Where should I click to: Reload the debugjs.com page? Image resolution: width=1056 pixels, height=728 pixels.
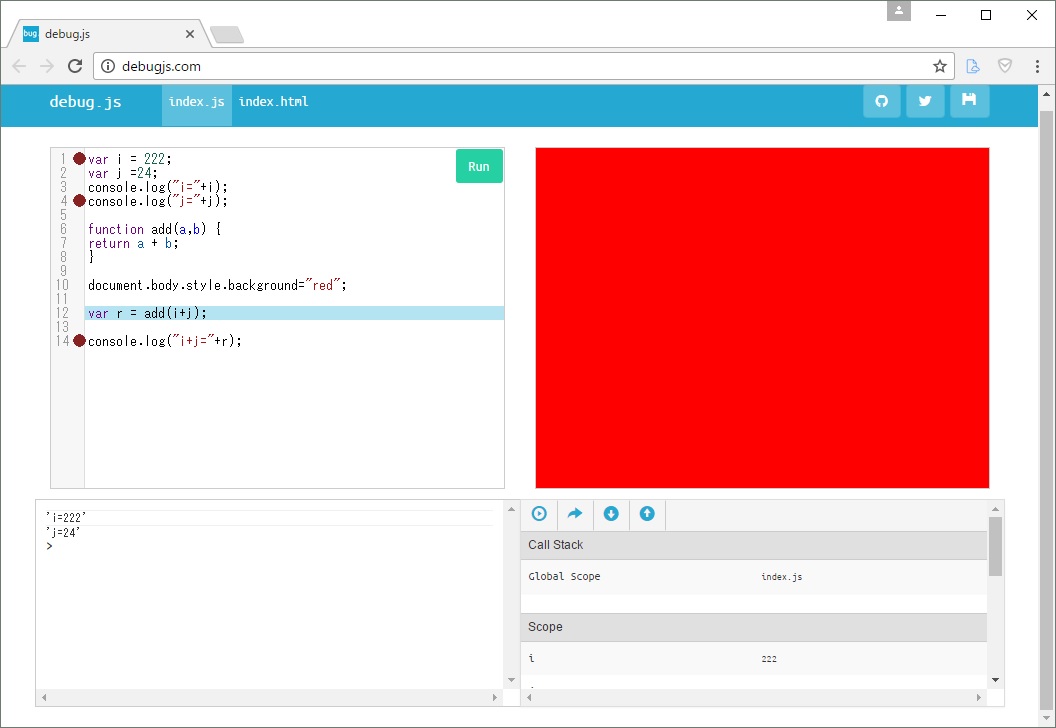coord(75,66)
